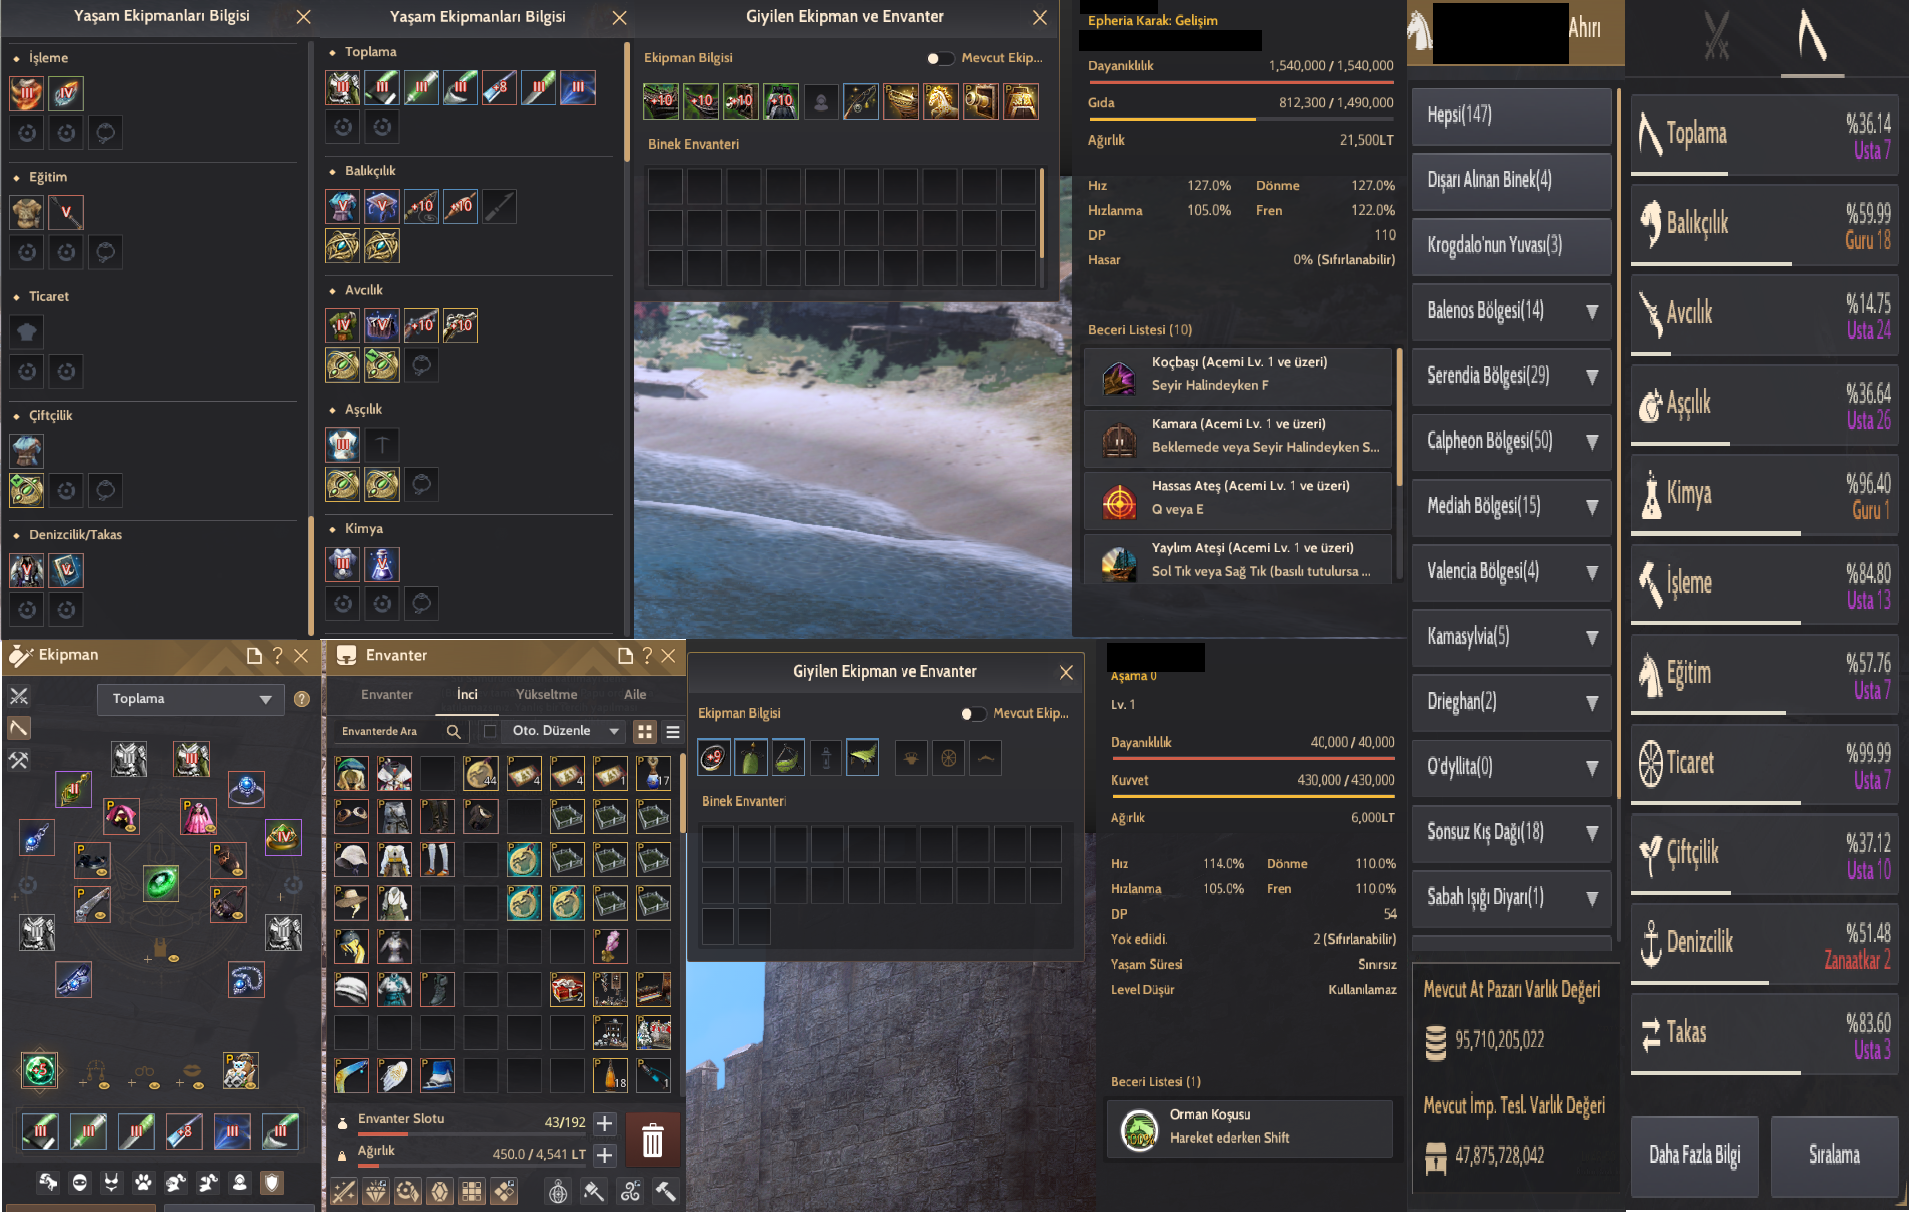This screenshot has height=1212, width=1911.
Task: Switch Envanter to grid view icon
Action: (645, 732)
